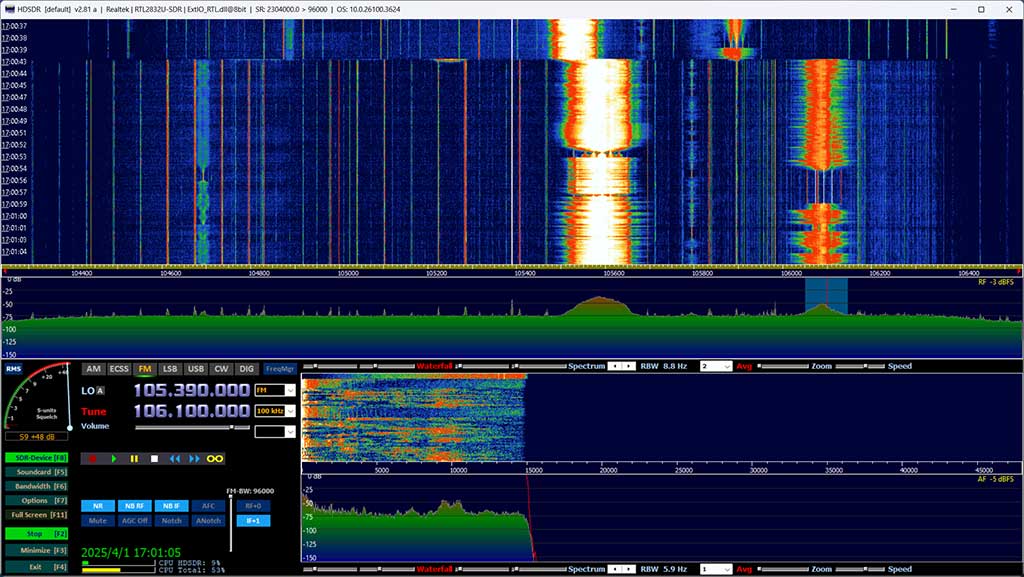Open the FM band dropdown beside LO
Image resolution: width=1024 pixels, height=577 pixels.
pos(275,390)
